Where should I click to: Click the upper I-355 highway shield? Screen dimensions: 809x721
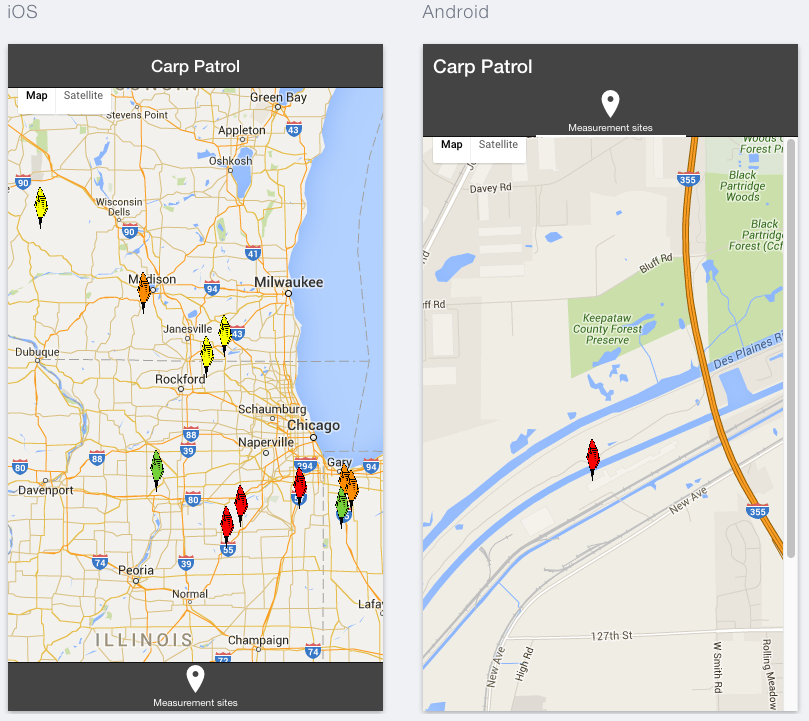click(688, 179)
